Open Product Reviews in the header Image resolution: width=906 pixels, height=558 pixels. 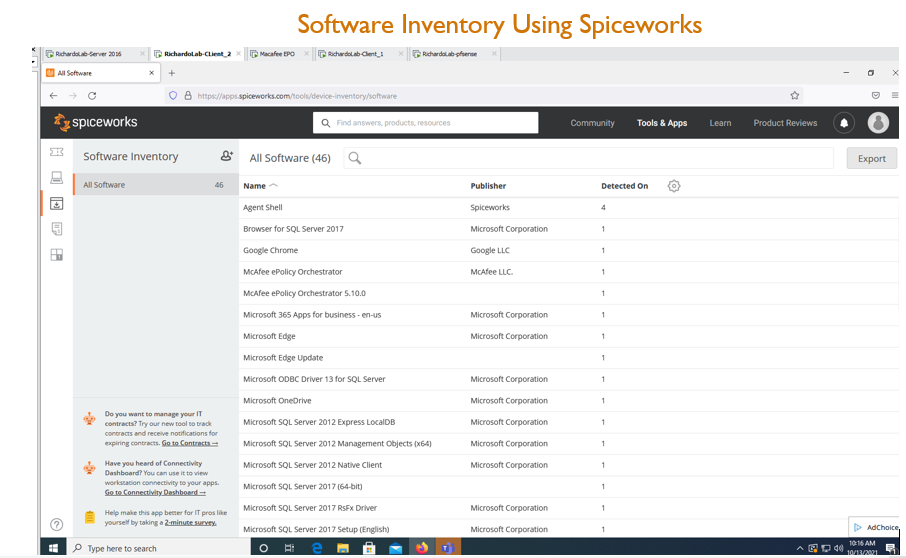click(785, 123)
